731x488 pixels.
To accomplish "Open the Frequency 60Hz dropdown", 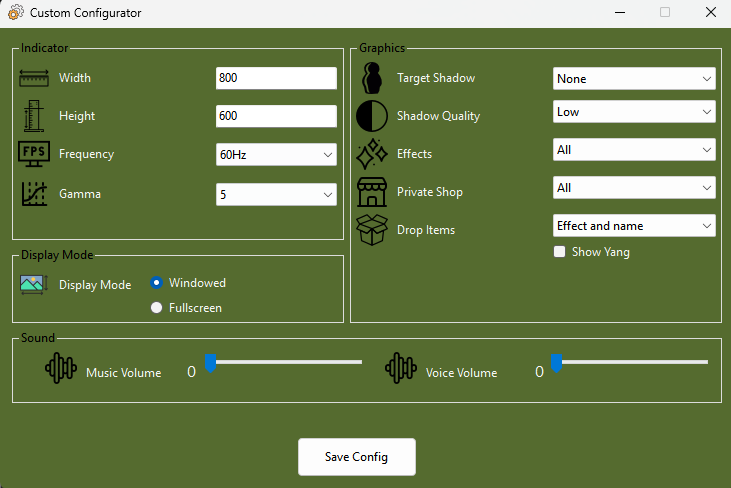I will point(276,155).
